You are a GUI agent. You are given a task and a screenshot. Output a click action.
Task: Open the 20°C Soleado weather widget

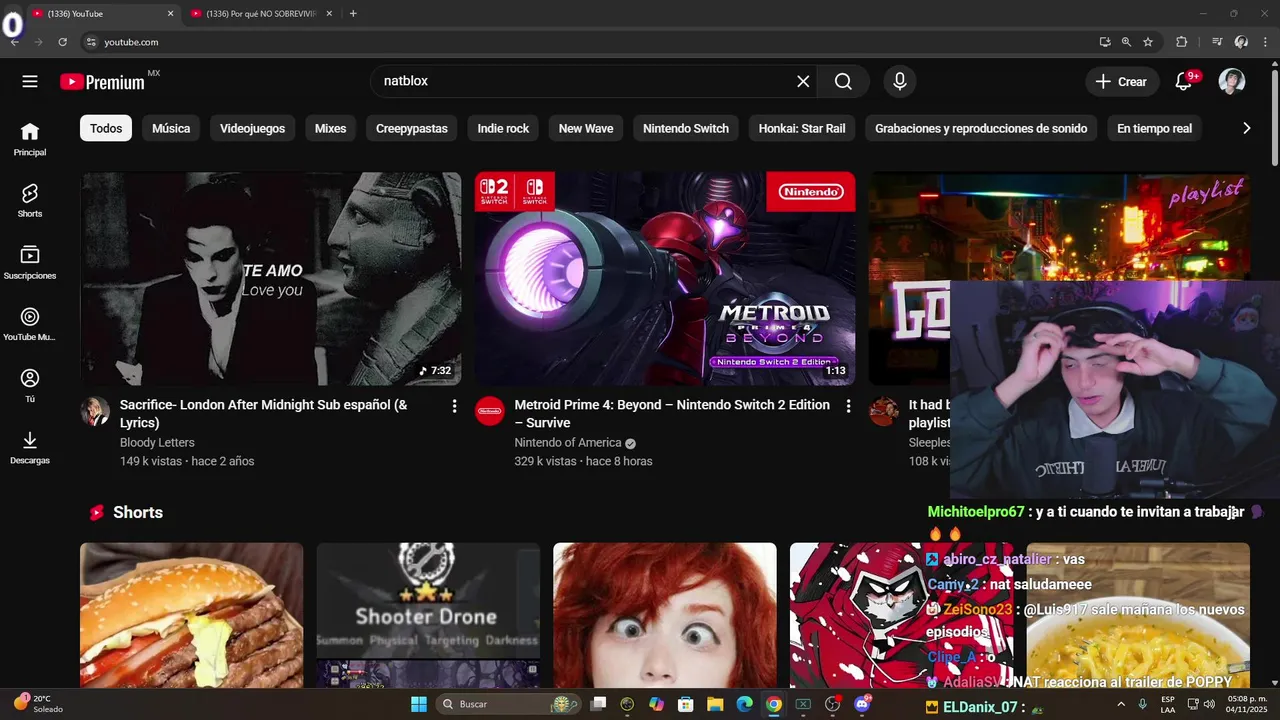(x=38, y=703)
